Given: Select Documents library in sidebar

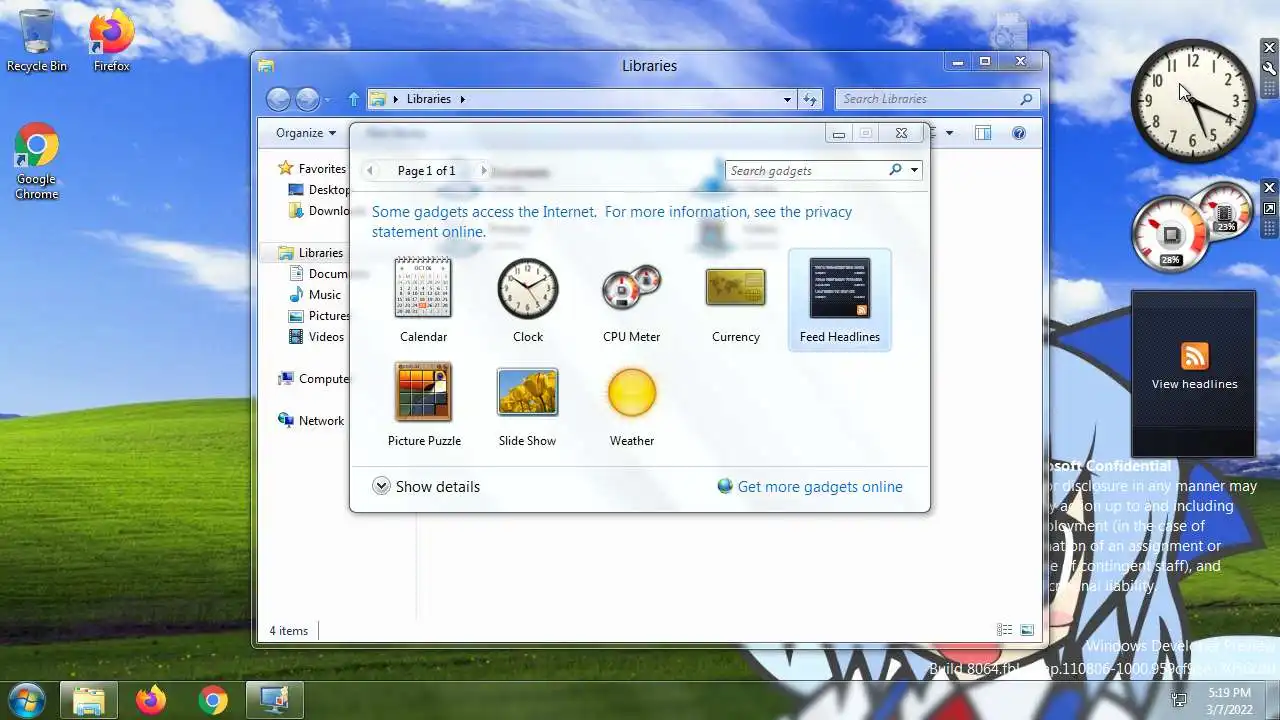Looking at the screenshot, I should tap(319, 274).
